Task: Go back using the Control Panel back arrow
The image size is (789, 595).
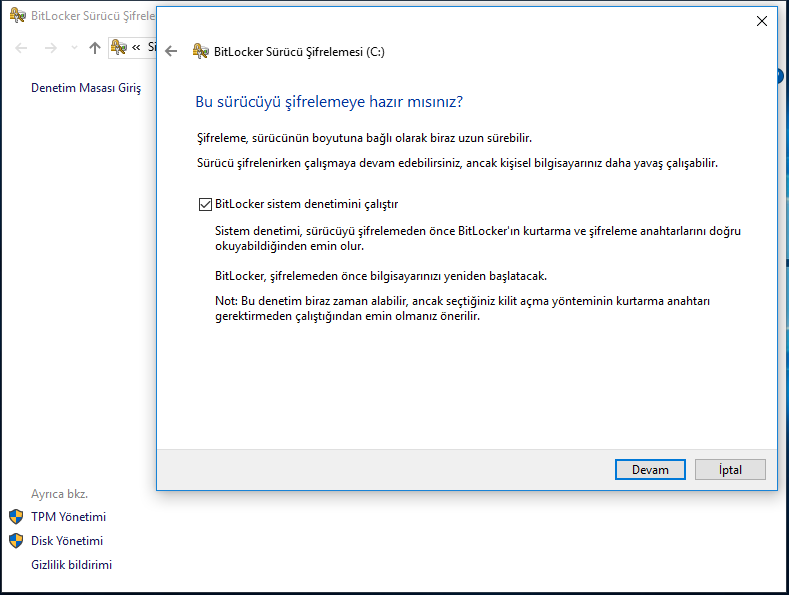Action: tap(21, 47)
